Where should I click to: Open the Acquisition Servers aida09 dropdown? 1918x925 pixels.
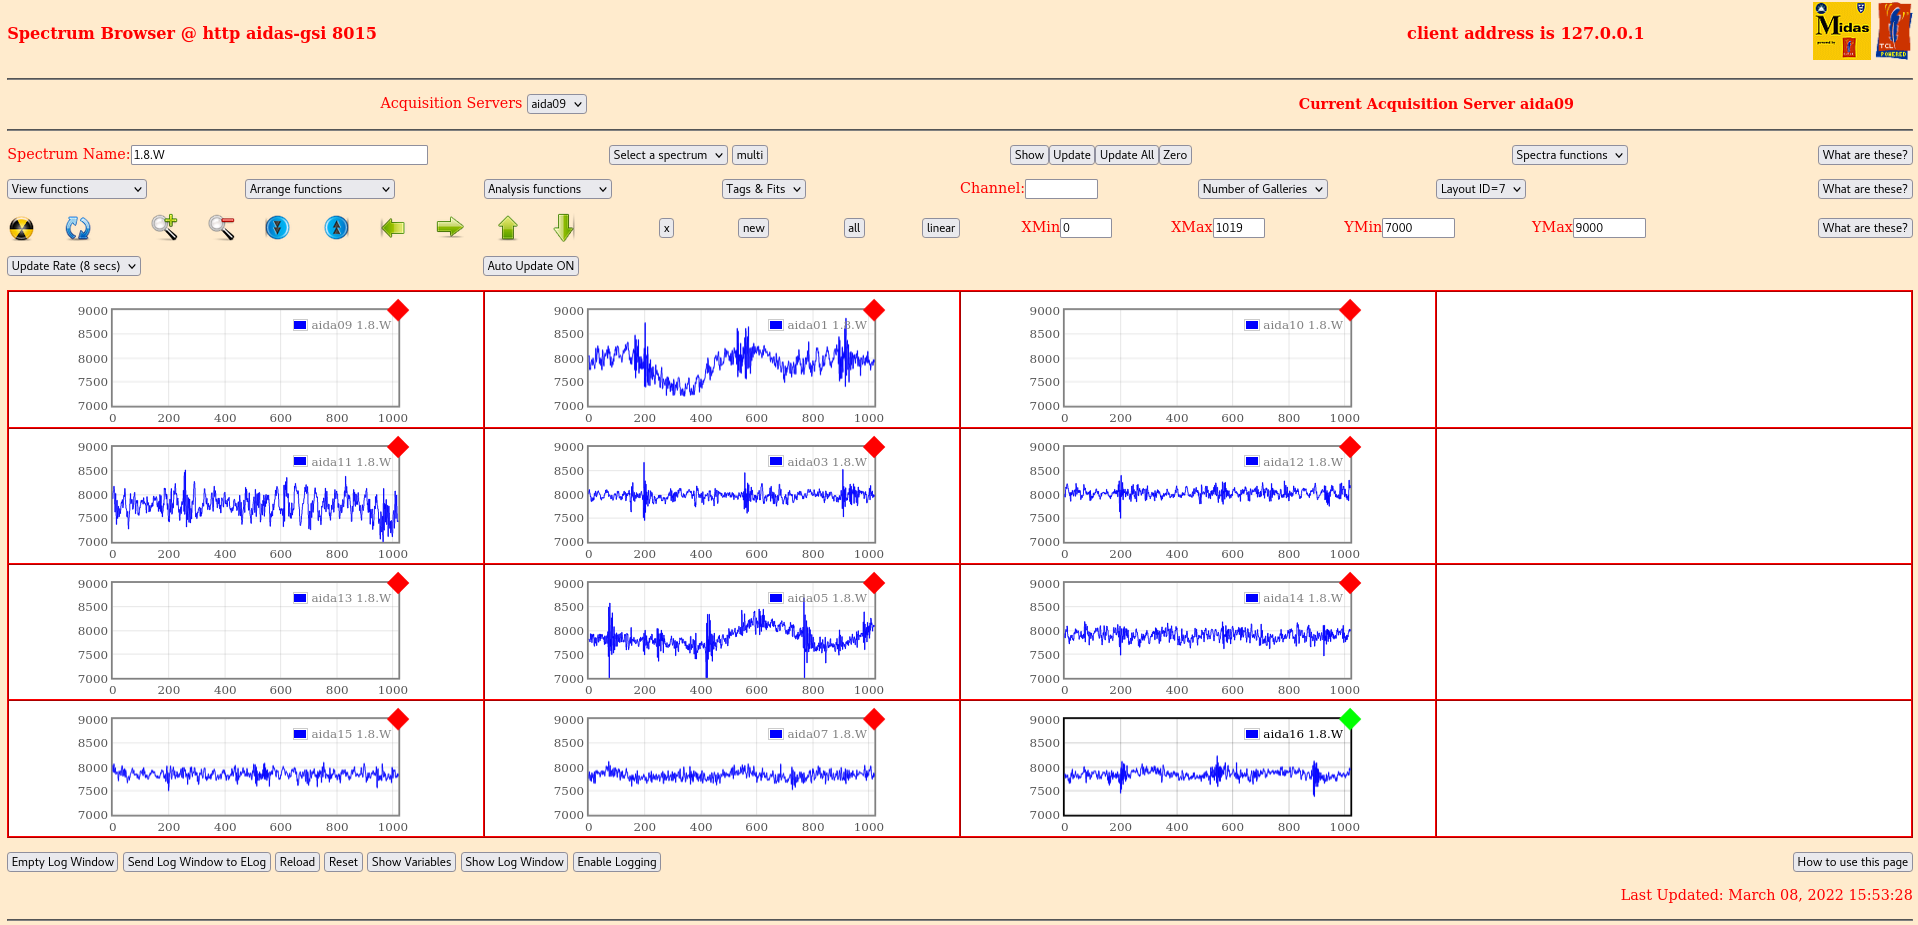tap(556, 104)
